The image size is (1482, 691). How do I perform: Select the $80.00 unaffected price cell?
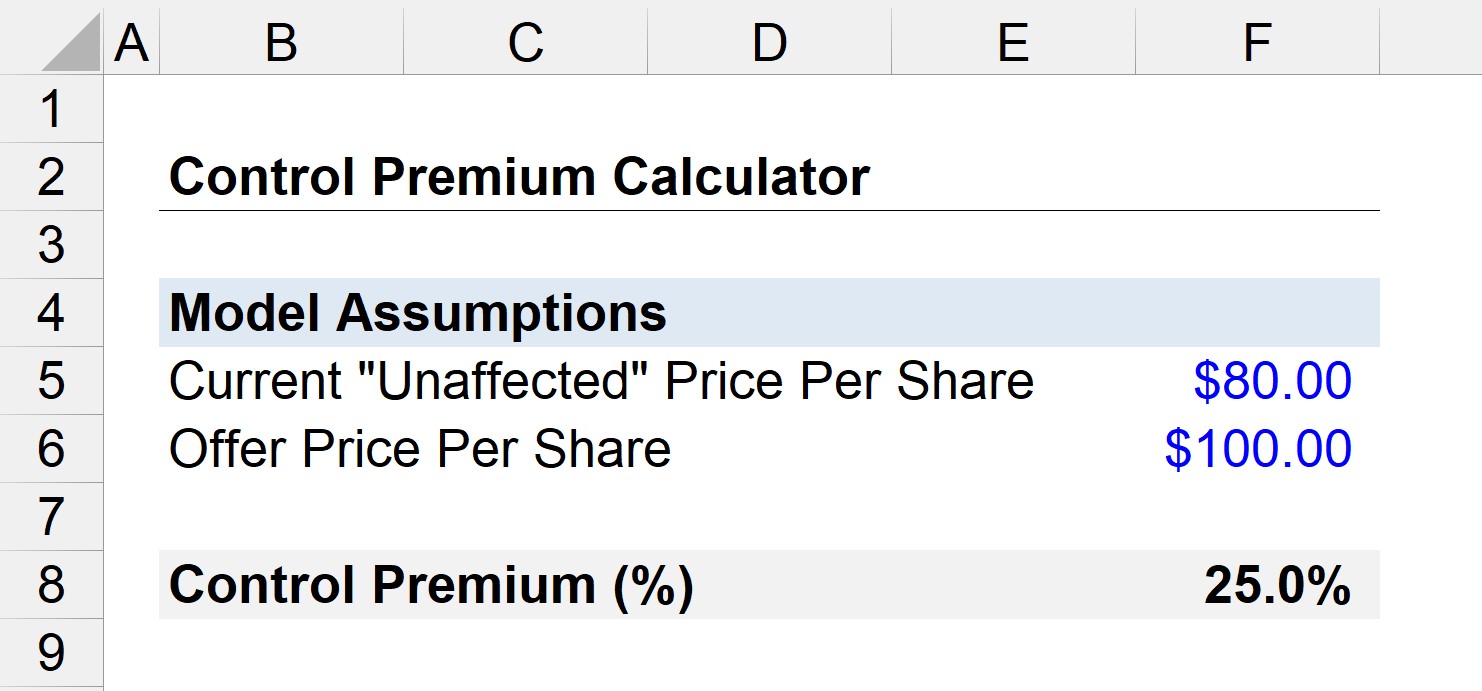[1258, 381]
